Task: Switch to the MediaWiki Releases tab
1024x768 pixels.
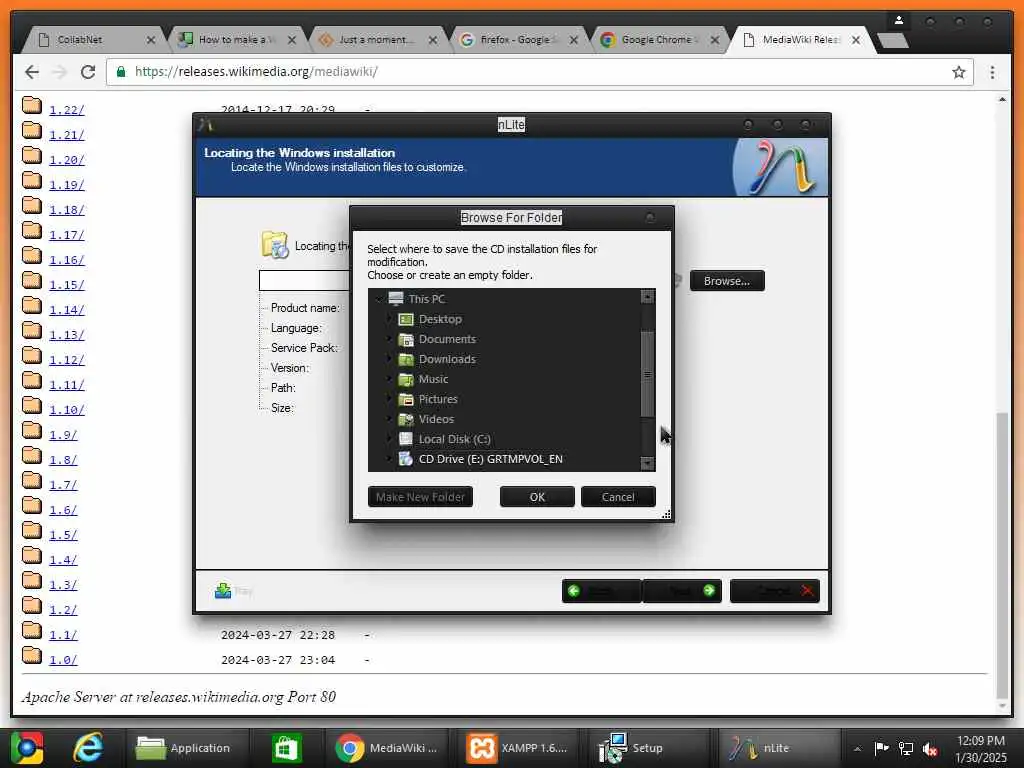Action: coord(801,40)
